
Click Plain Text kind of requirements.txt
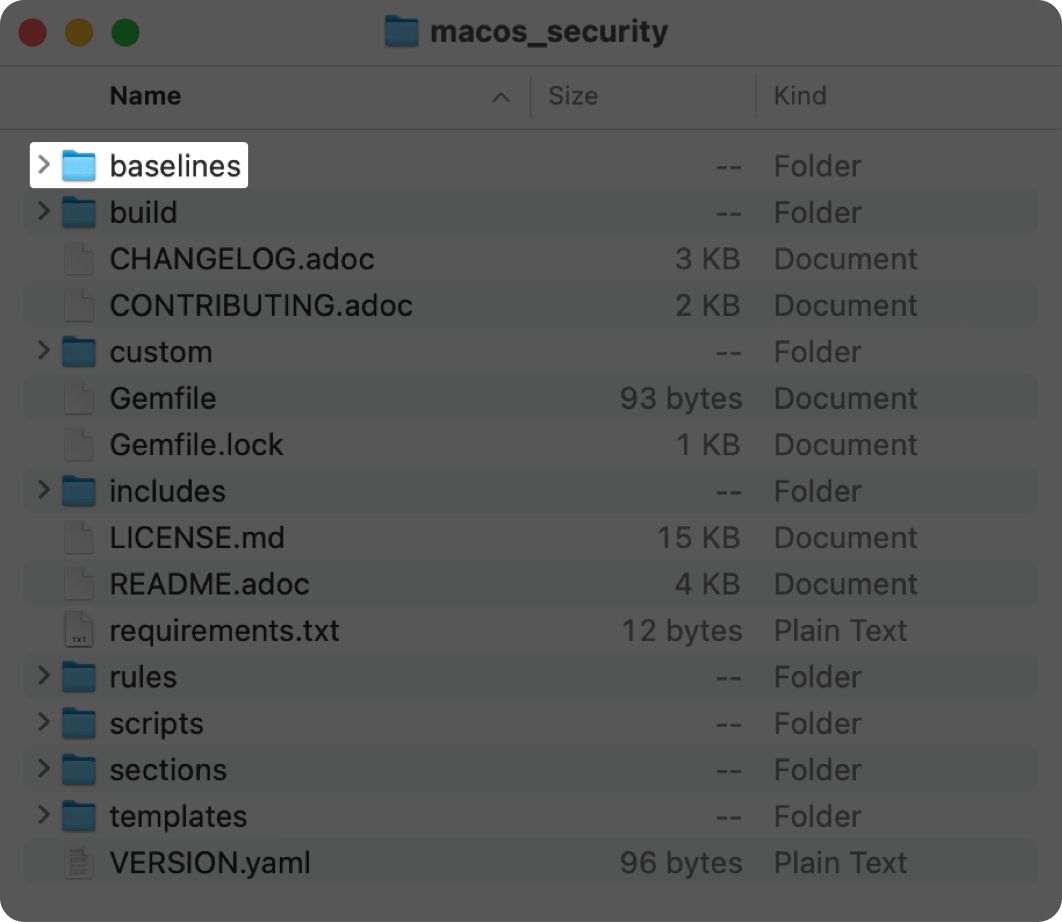pos(841,630)
